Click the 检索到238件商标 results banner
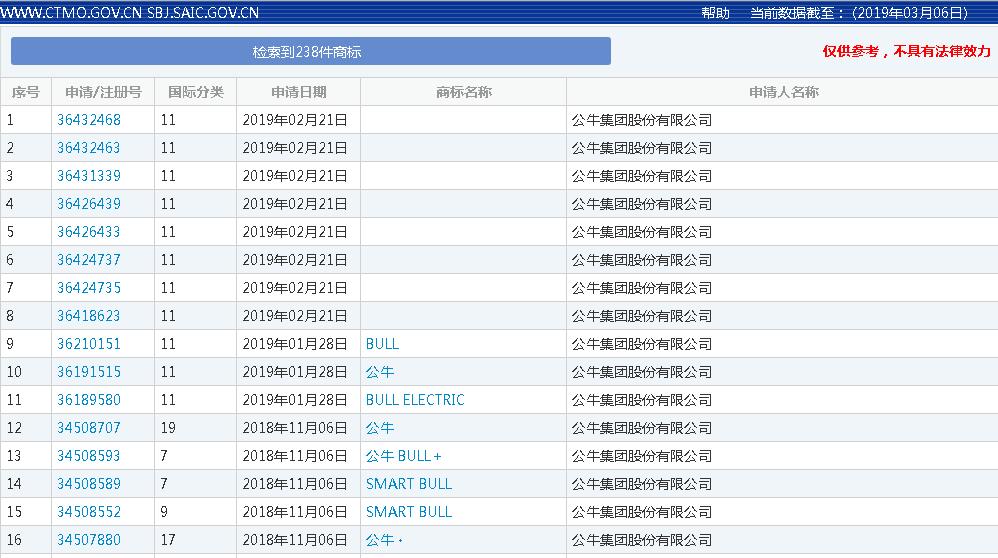998x558 pixels. [311, 52]
